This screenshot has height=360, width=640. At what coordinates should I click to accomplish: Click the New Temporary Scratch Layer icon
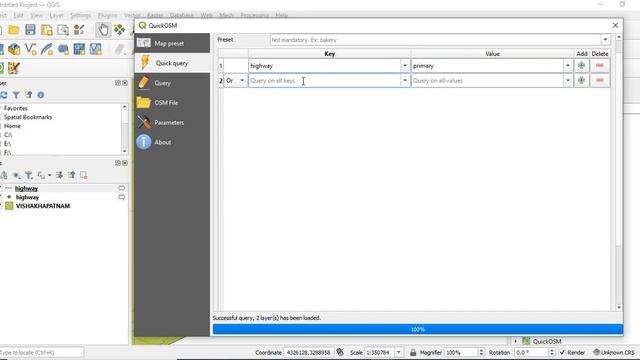coord(63,49)
